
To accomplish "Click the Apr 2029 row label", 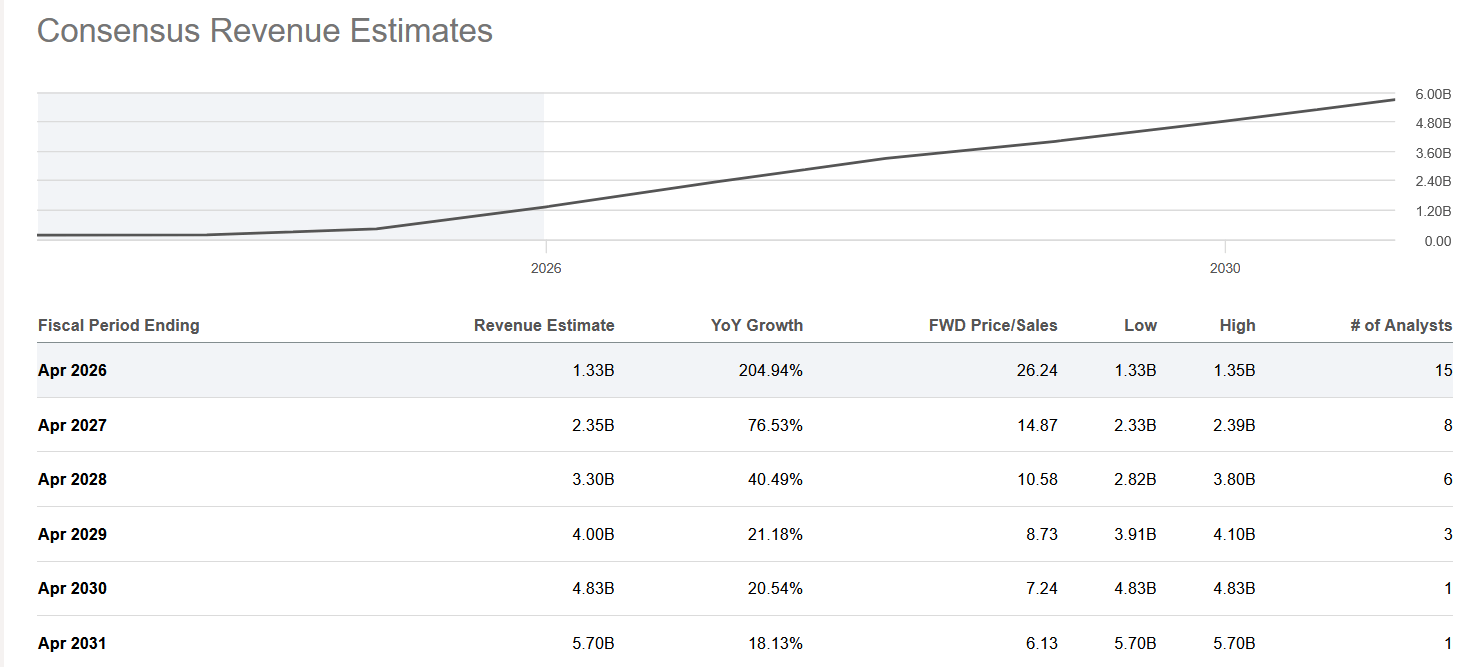I will click(x=72, y=534).
